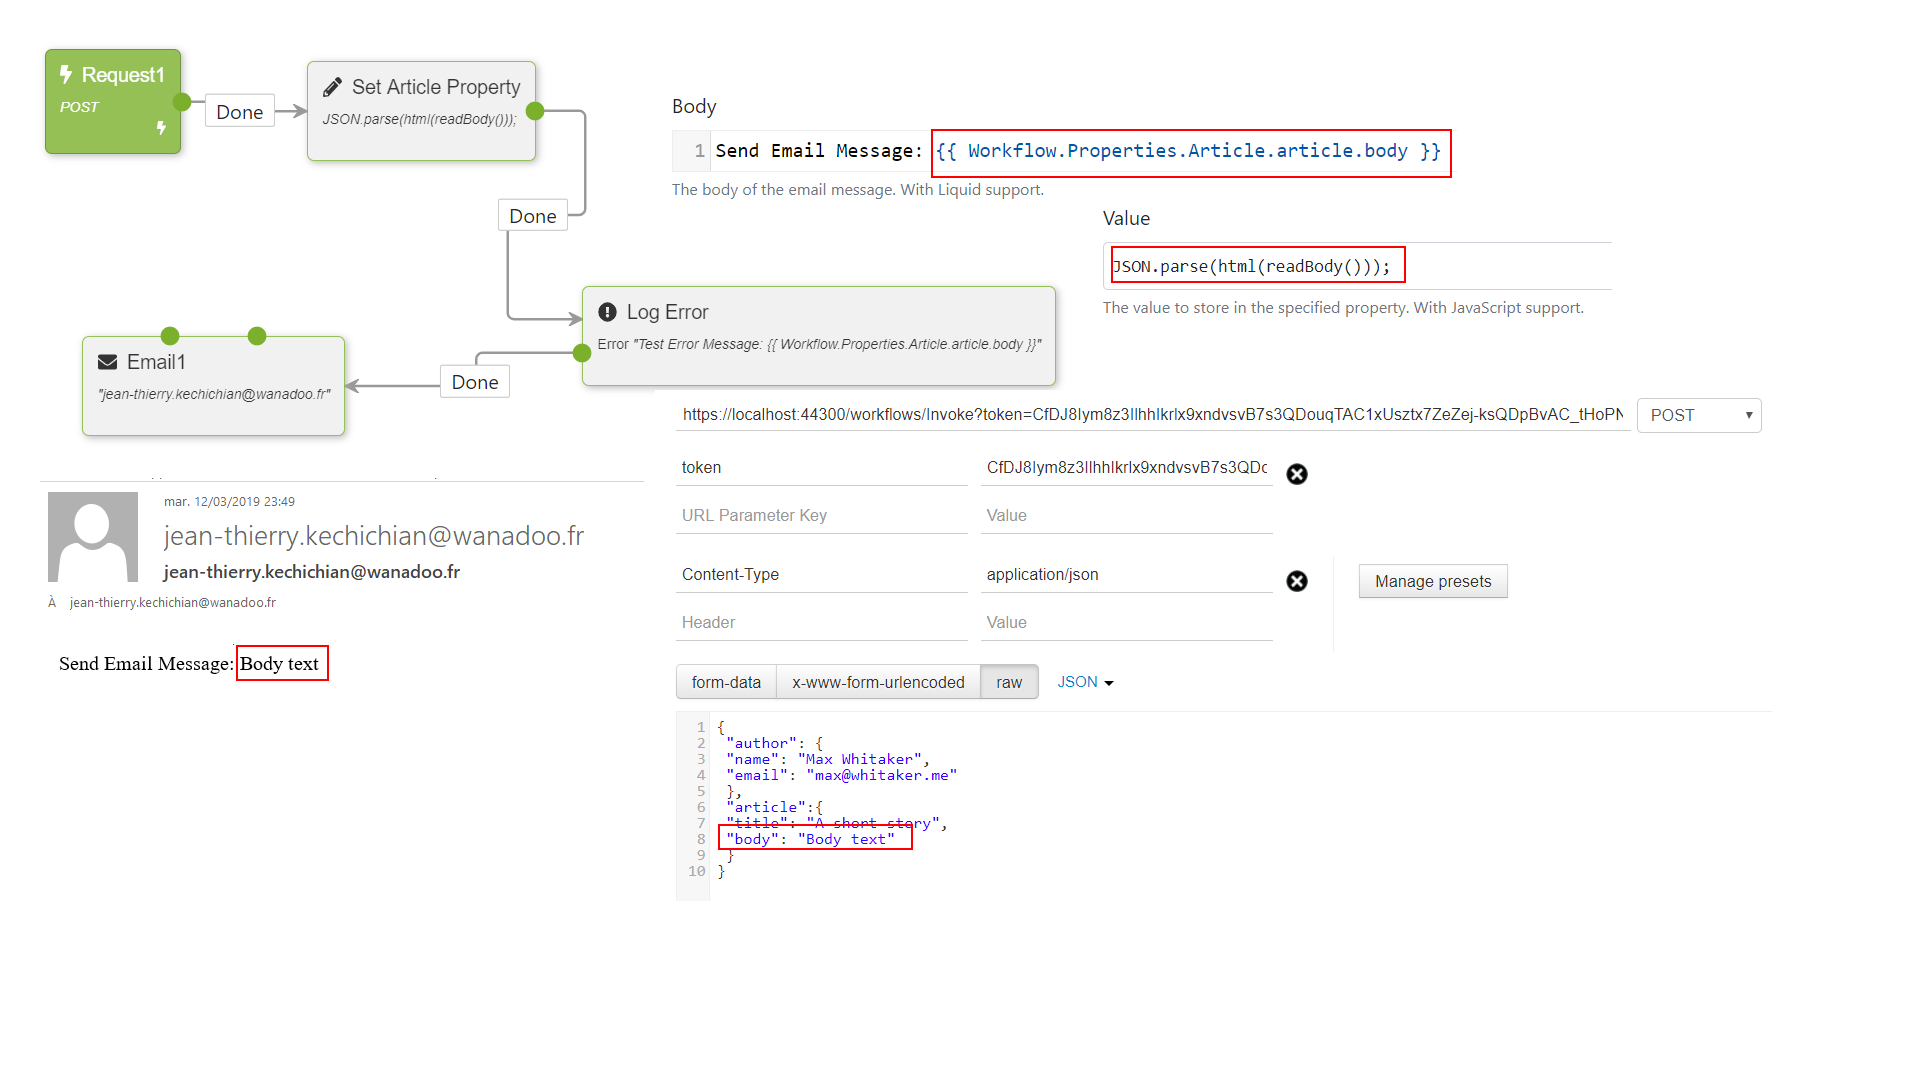Remove the Content-Type header row

point(1297,581)
